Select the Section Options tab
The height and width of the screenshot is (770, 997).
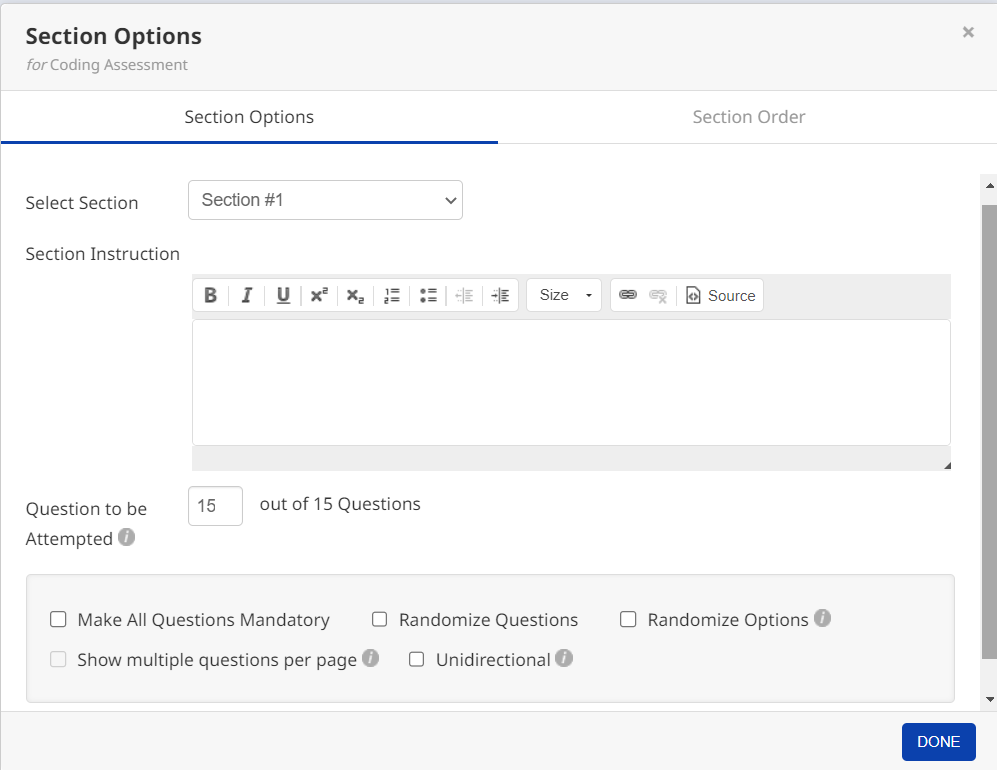point(249,117)
